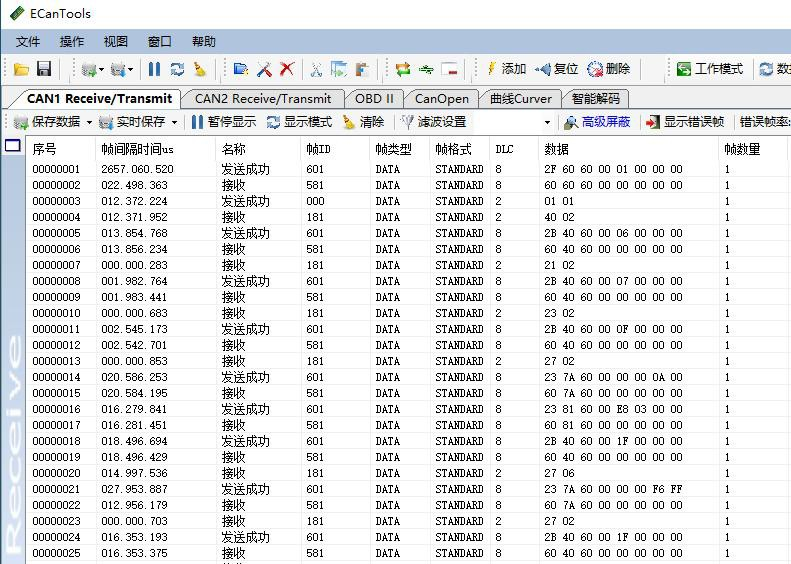Click the 帧ID column header
The width and height of the screenshot is (791, 564).
(318, 149)
